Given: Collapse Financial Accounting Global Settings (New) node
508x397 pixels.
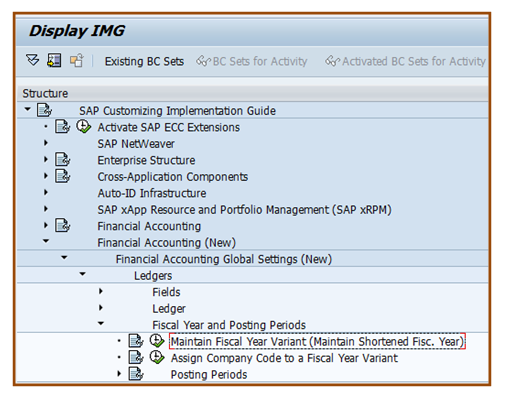Looking at the screenshot, I should (64, 257).
